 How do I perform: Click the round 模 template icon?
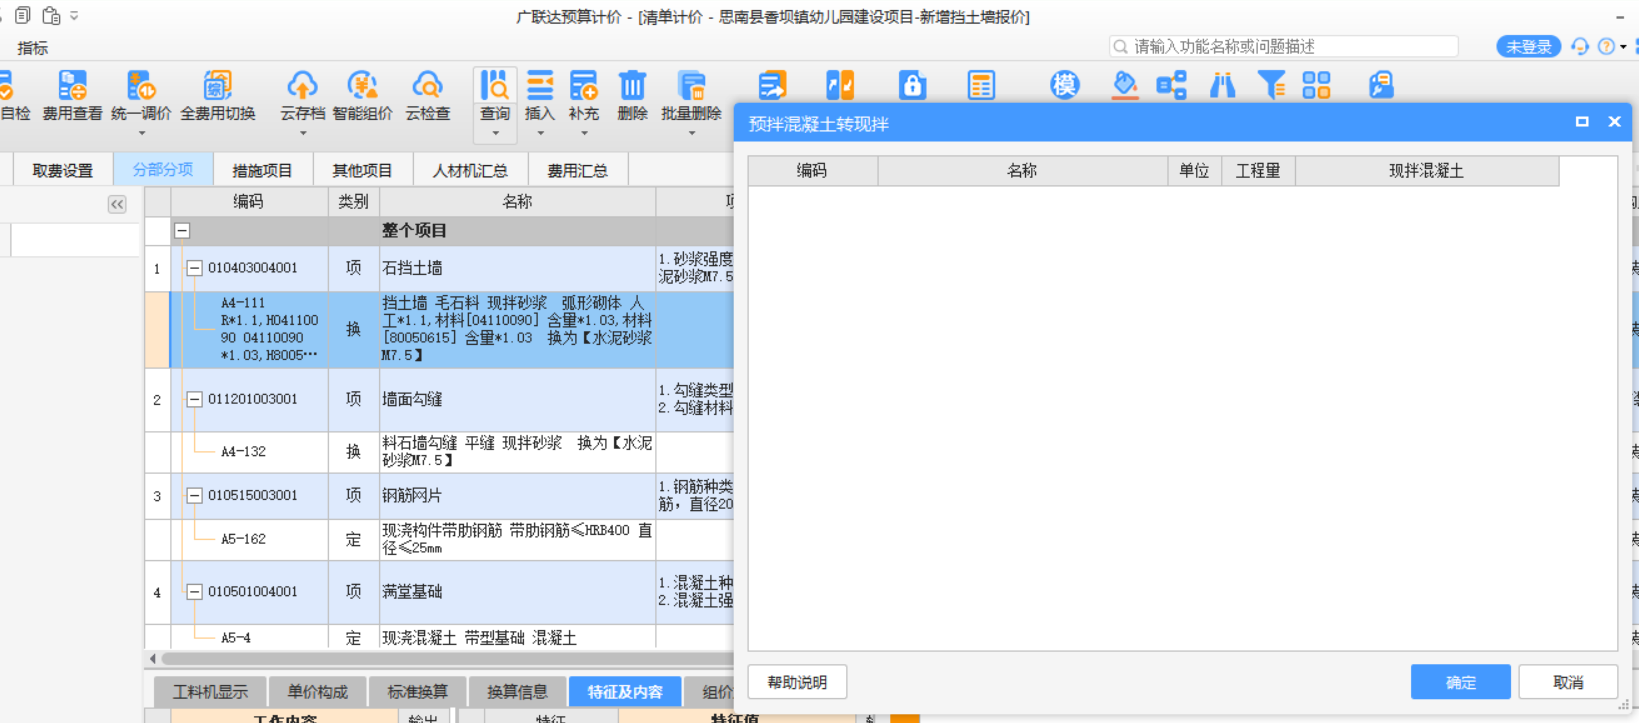pyautogui.click(x=1064, y=86)
